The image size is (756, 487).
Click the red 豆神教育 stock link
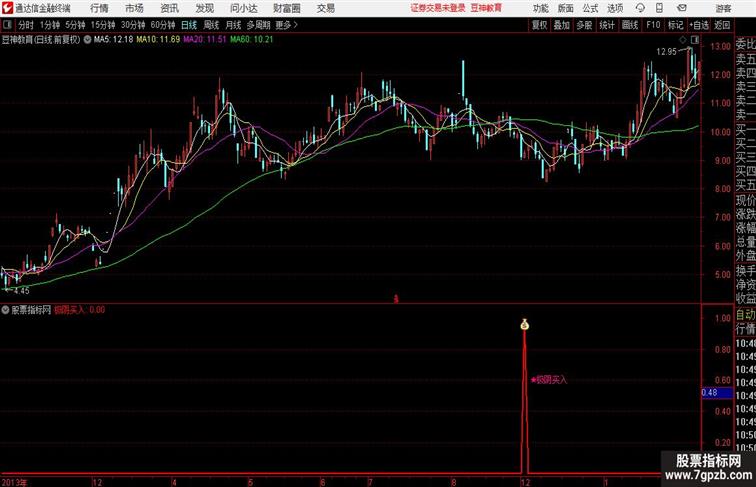(x=486, y=8)
